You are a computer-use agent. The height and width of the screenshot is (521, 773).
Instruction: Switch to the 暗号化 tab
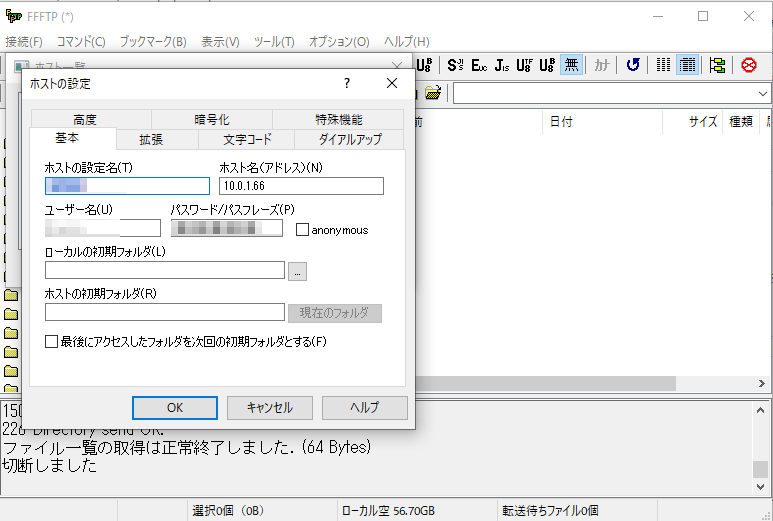tap(210, 119)
